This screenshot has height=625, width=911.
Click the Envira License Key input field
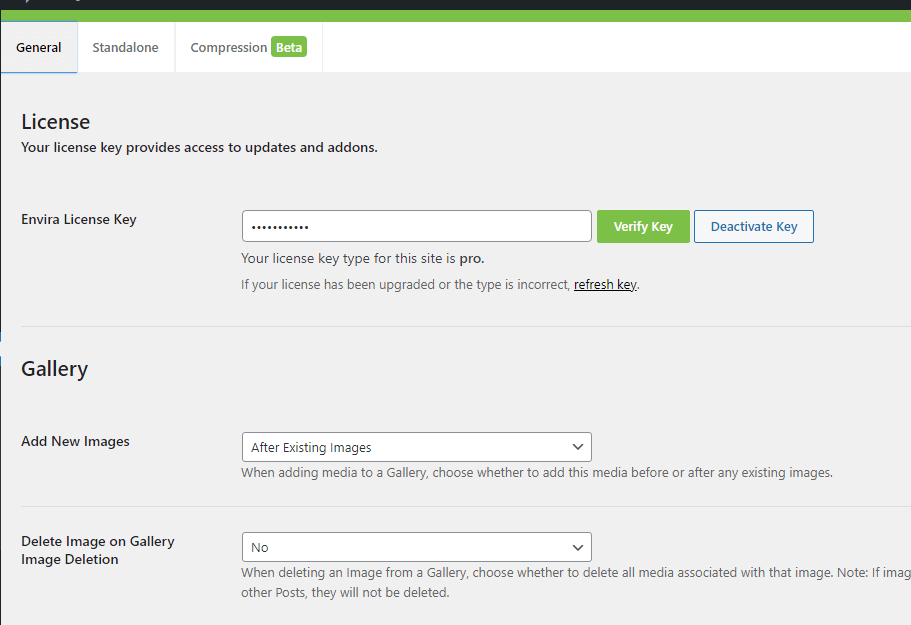(x=416, y=226)
